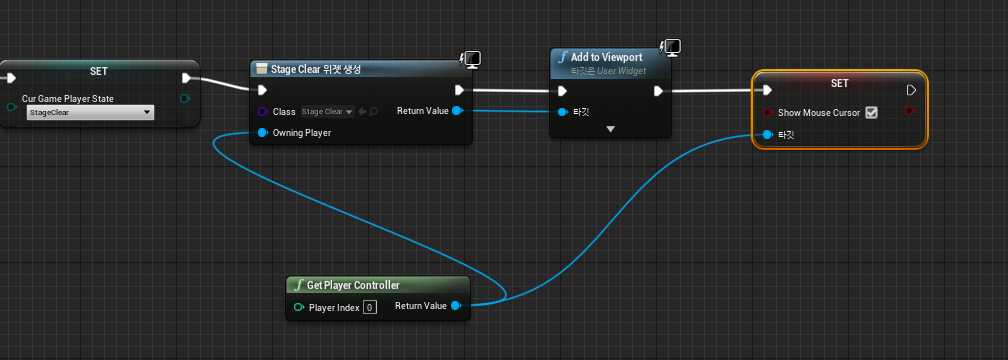Open the Stage Clear class selector dropdown

click(x=328, y=112)
